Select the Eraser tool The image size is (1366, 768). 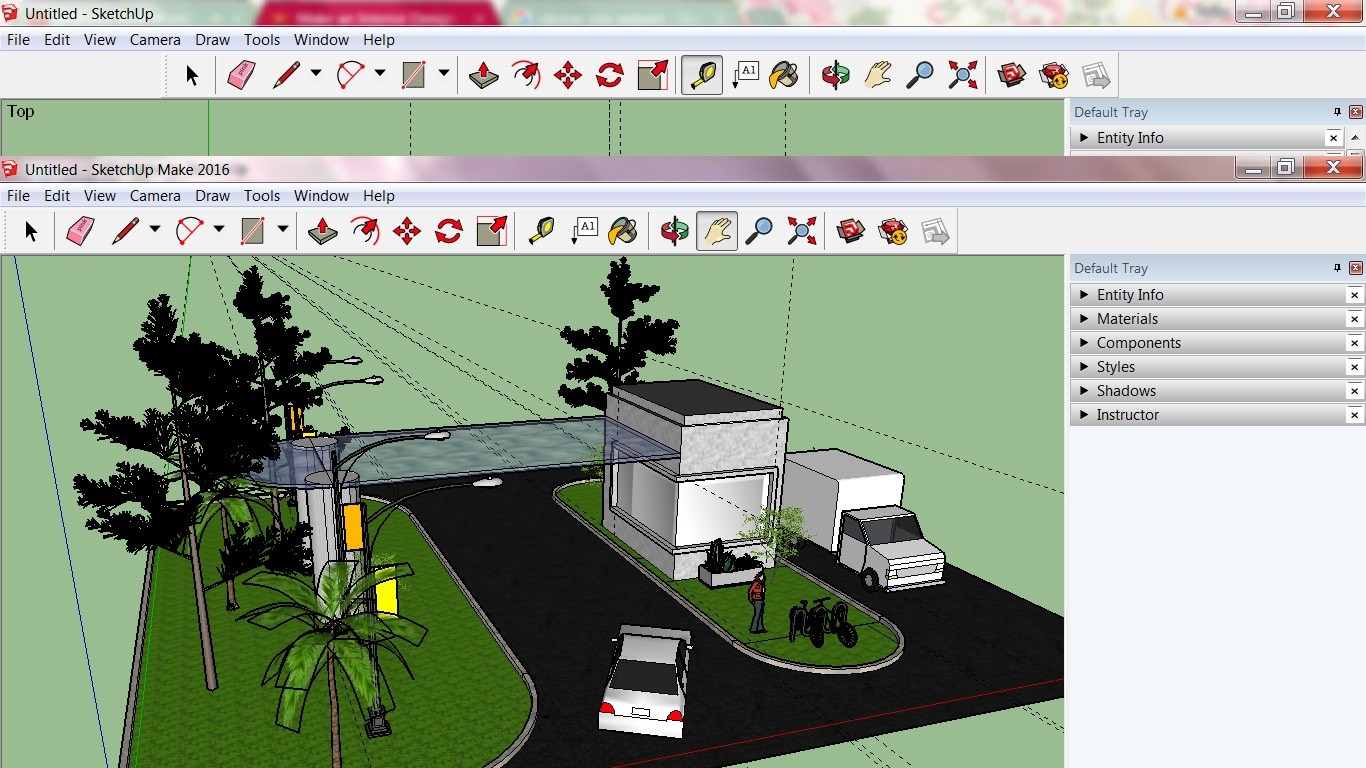80,230
